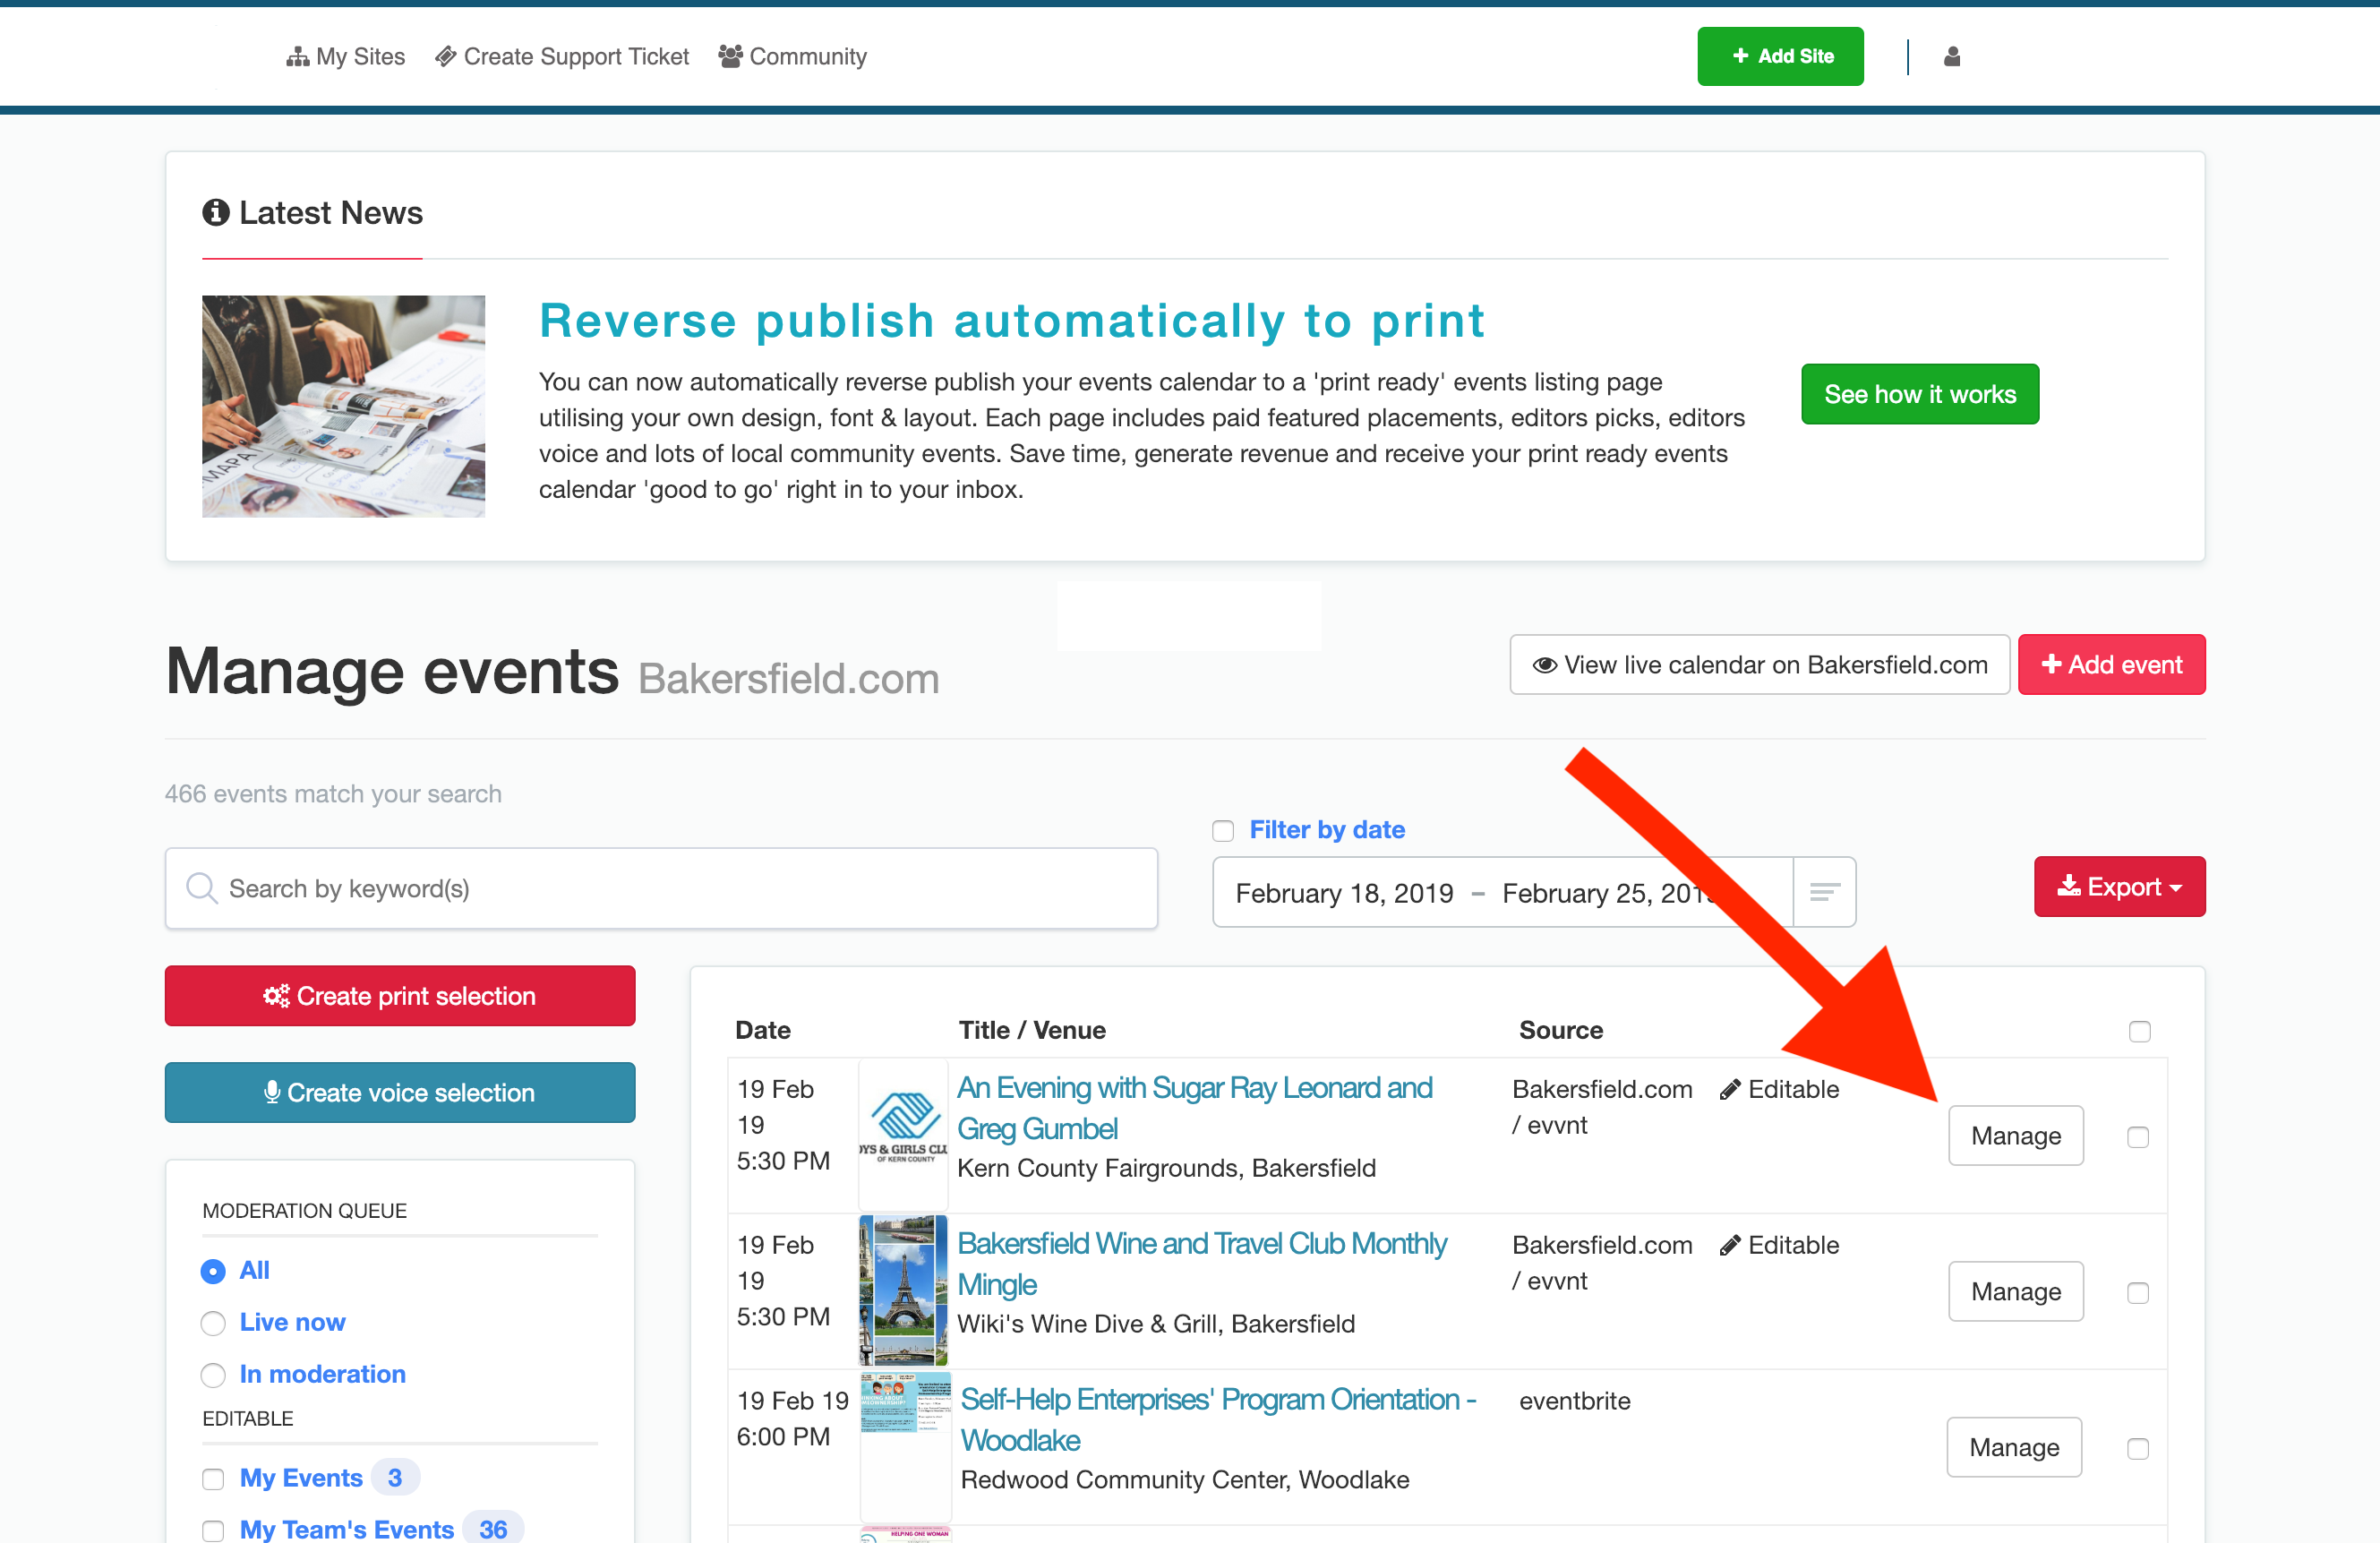Click Redwood Community Center, Woodlake venue text
Viewport: 2380px width, 1543px height.
click(x=1185, y=1480)
